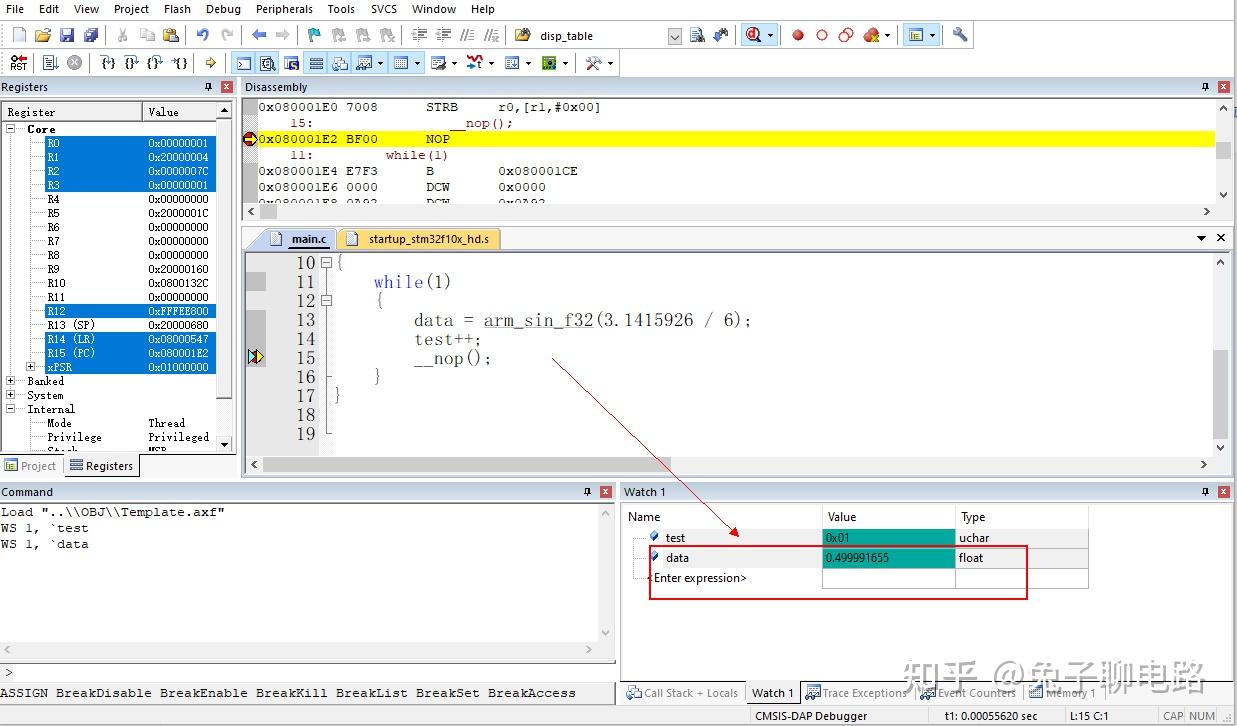Image resolution: width=1237 pixels, height=726 pixels.
Task: Open the Debug menu
Action: [223, 9]
